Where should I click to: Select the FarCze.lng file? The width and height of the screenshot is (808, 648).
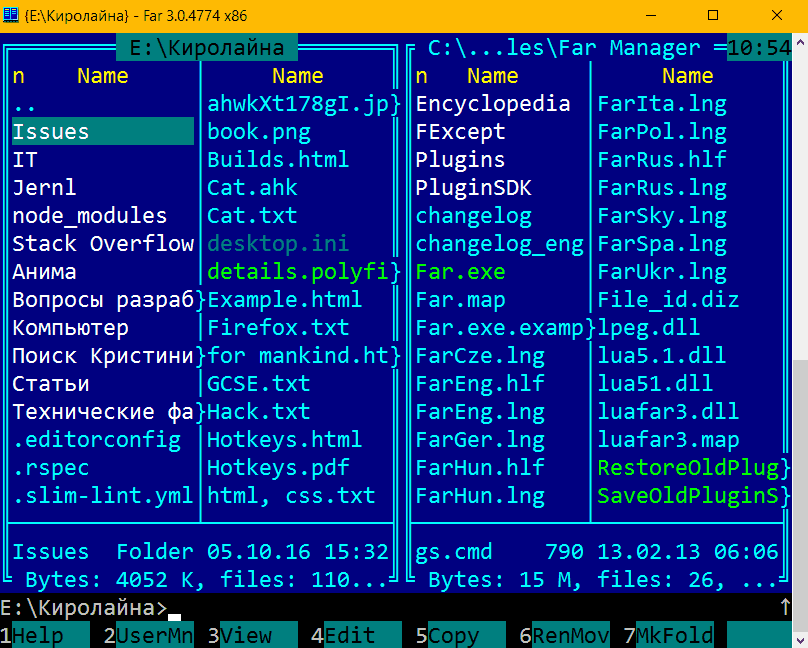point(480,356)
